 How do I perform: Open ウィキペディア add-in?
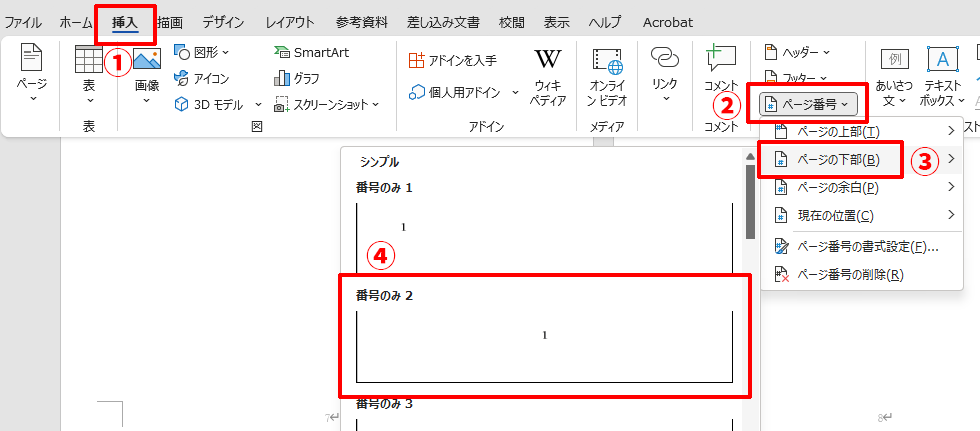(548, 76)
